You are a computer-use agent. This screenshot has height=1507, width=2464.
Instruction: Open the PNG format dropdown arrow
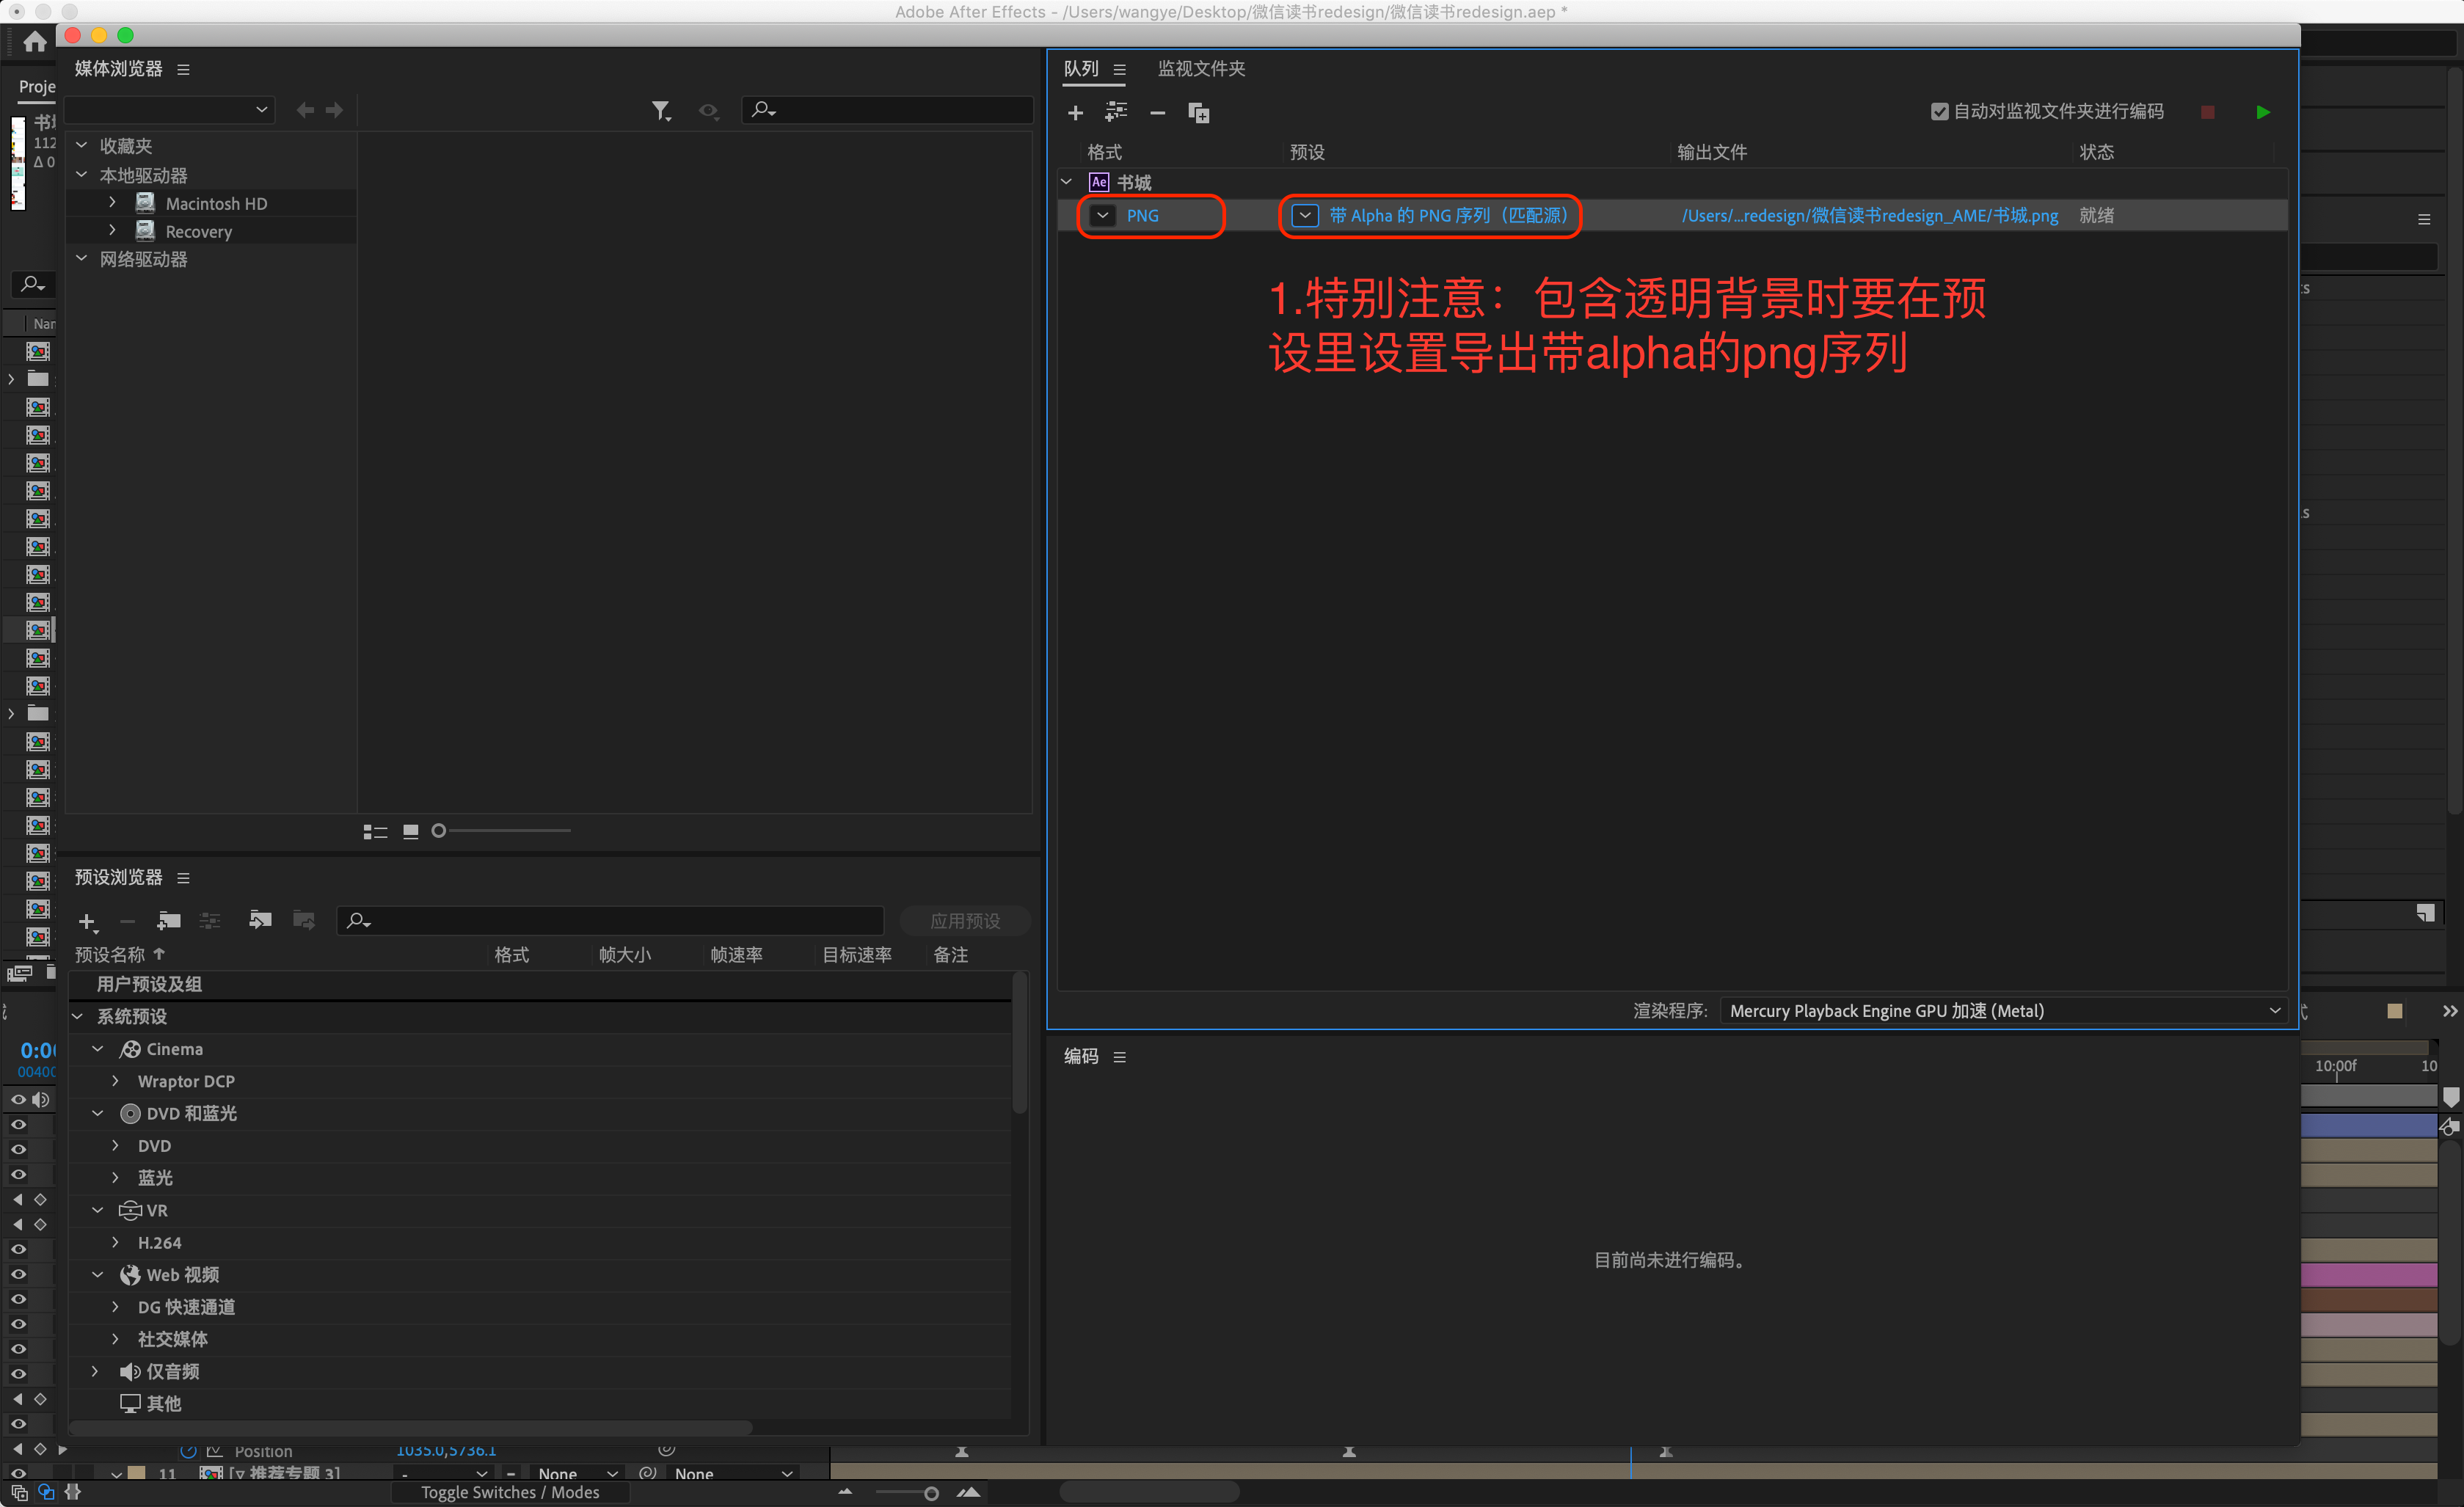(1103, 215)
